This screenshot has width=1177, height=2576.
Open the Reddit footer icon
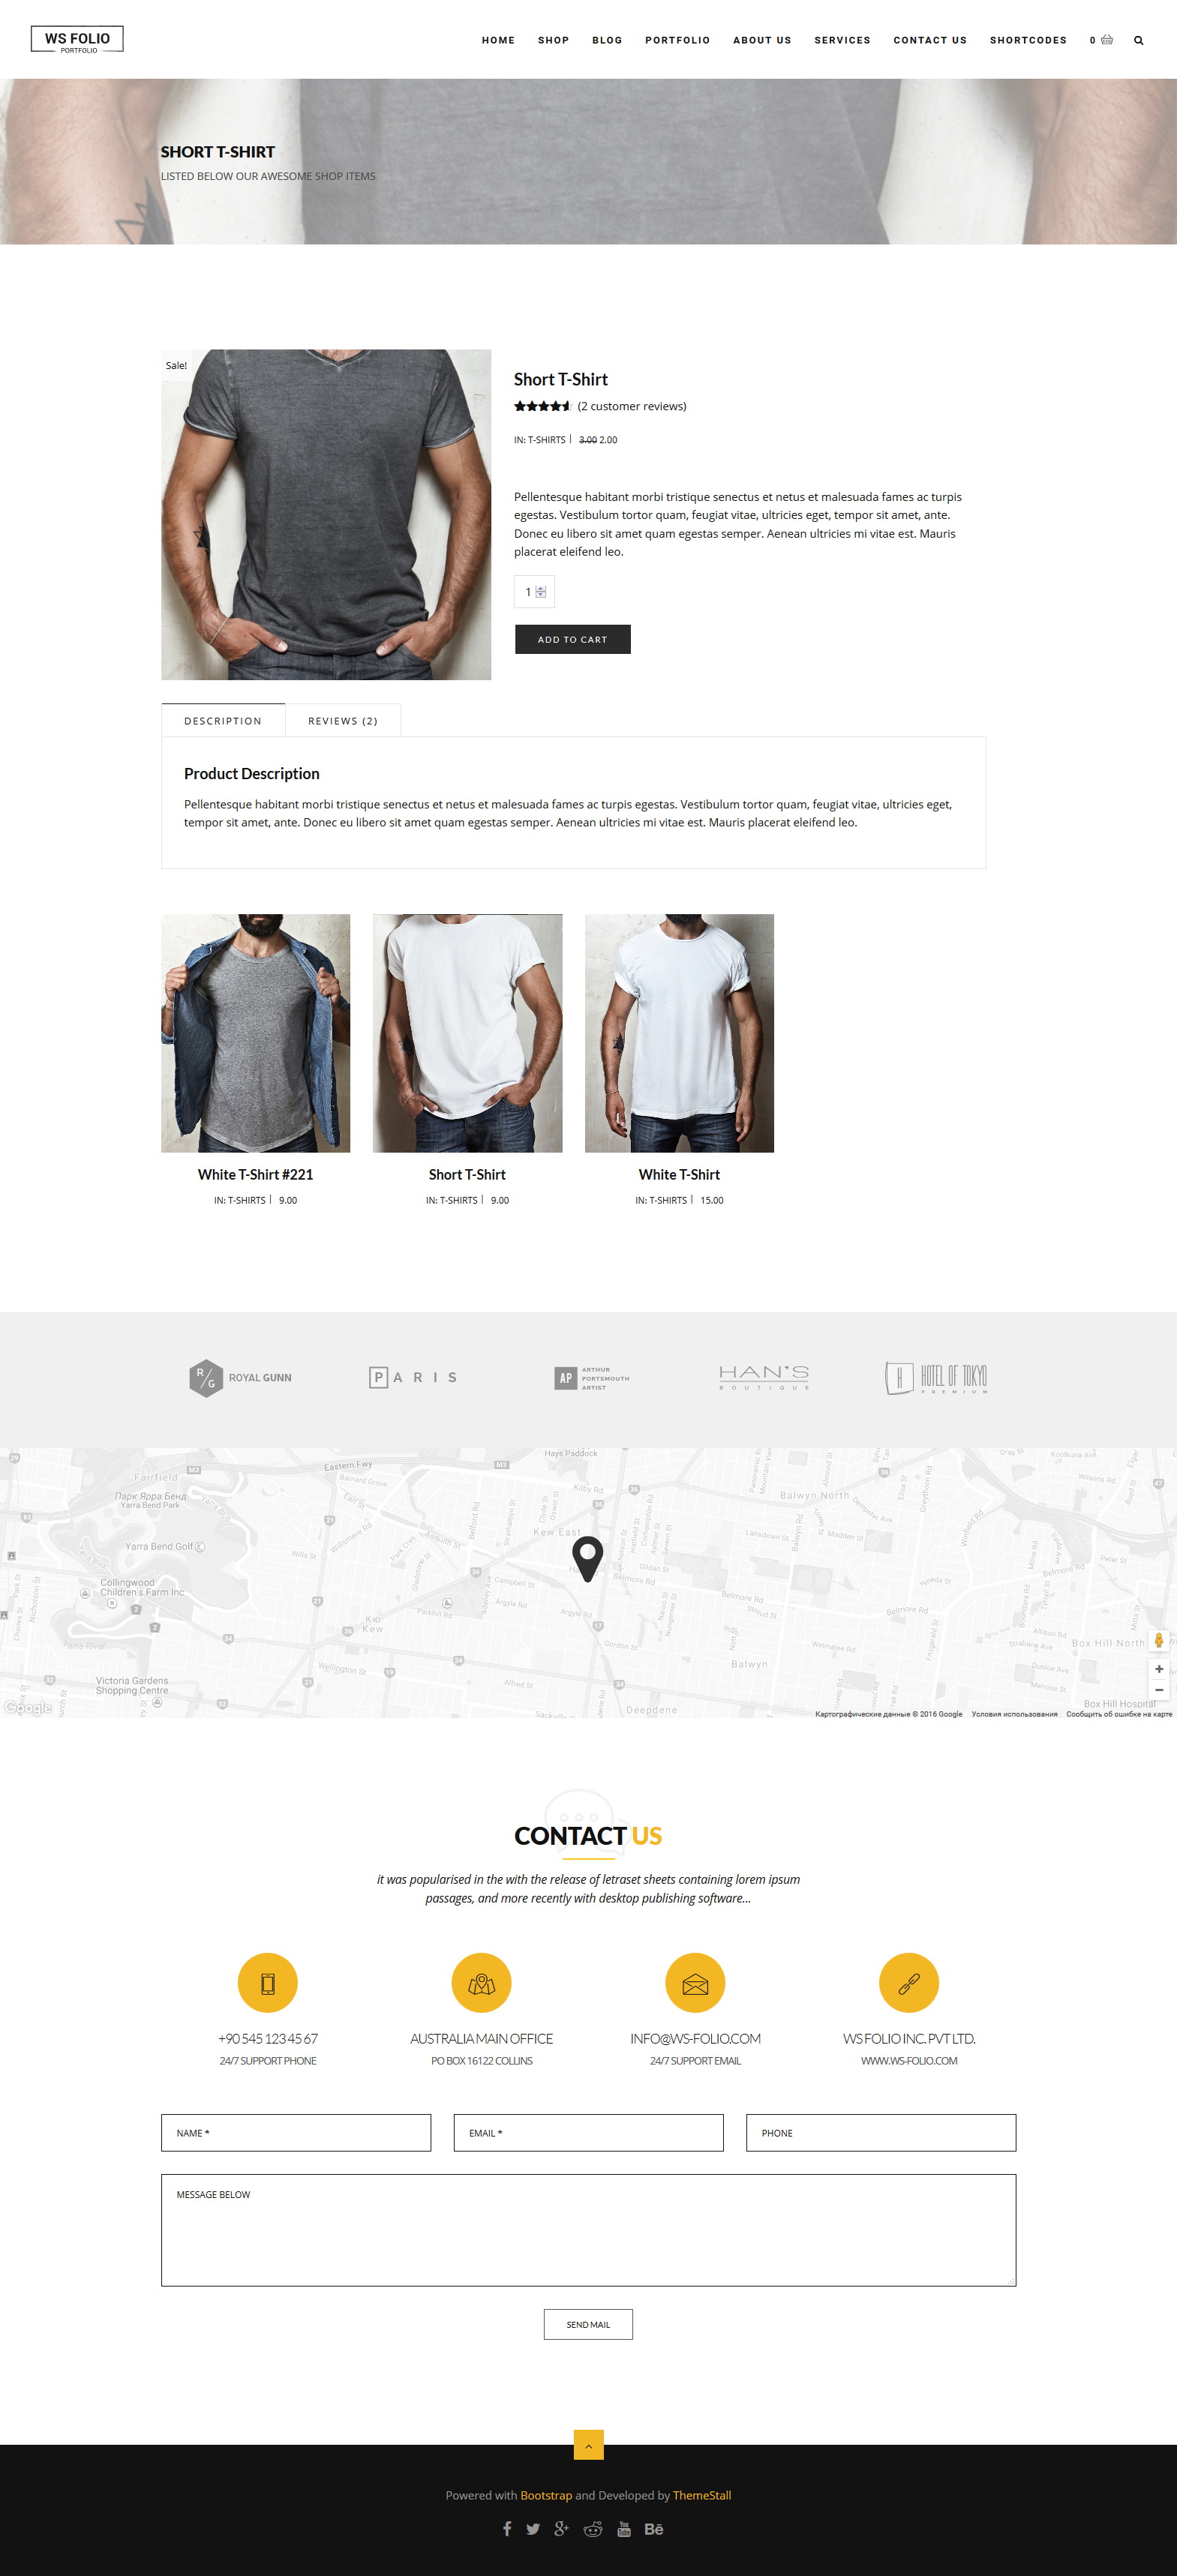tap(593, 2529)
